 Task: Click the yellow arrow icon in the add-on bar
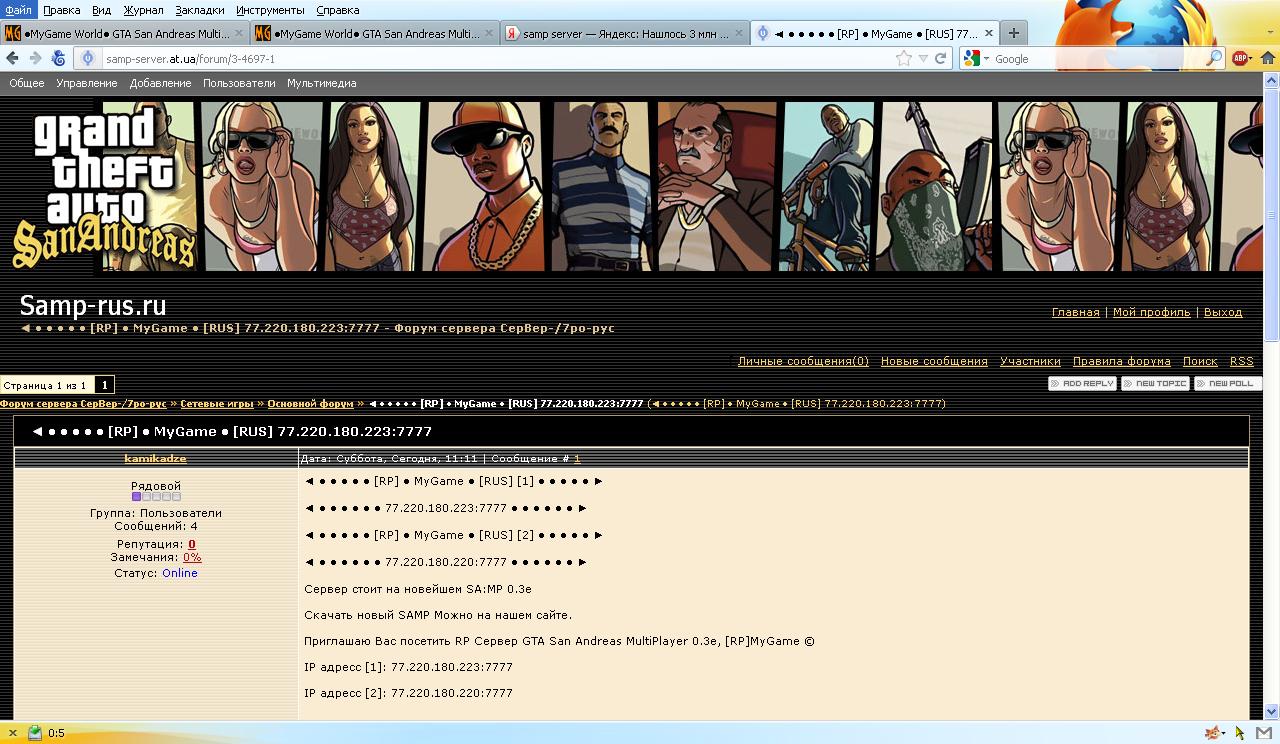1240,733
